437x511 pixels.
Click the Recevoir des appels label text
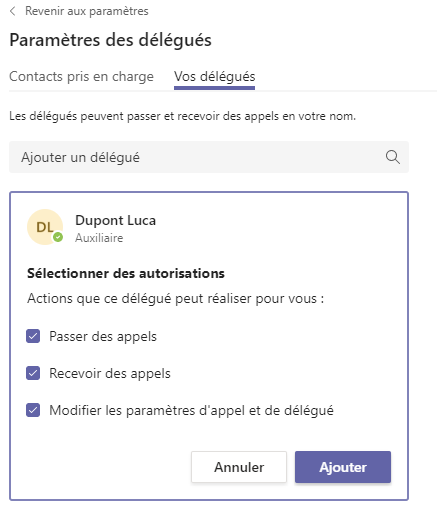coord(110,373)
